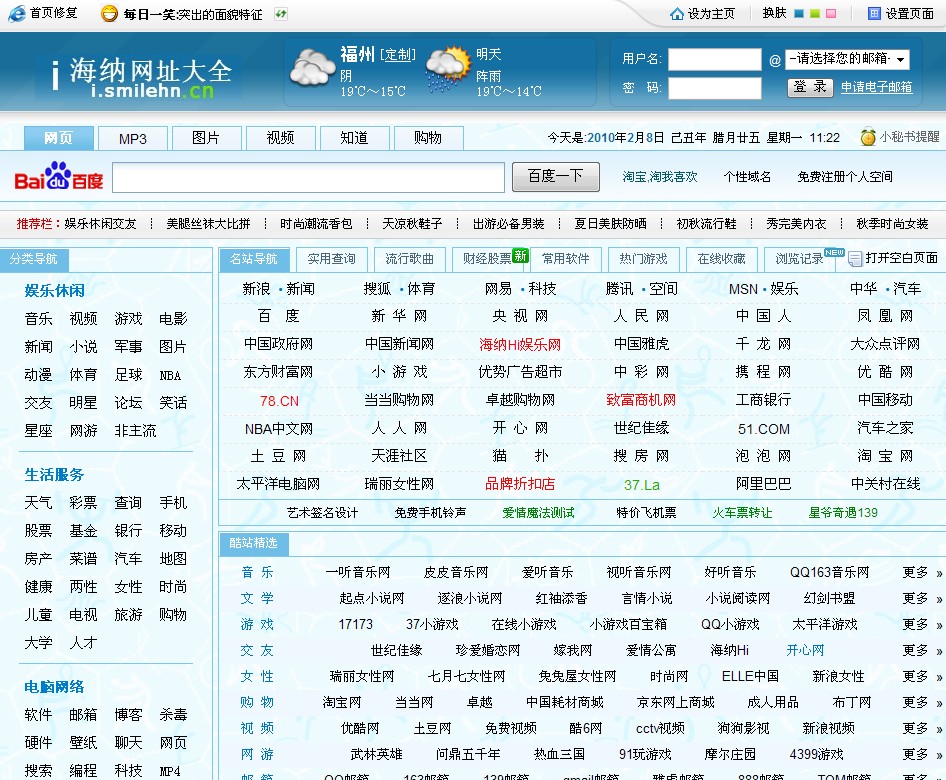Expand 更多 in the 购物 row
Image resolution: width=946 pixels, height=780 pixels.
[922, 702]
